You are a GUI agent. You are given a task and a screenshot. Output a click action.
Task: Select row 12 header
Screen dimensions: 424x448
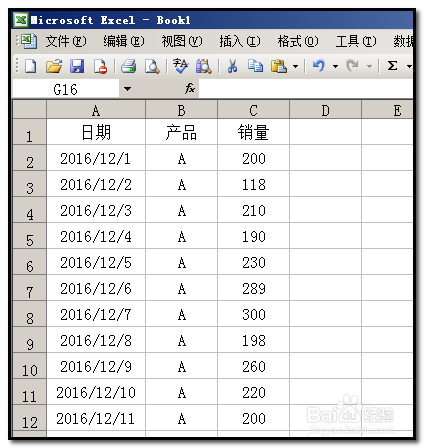tap(29, 418)
